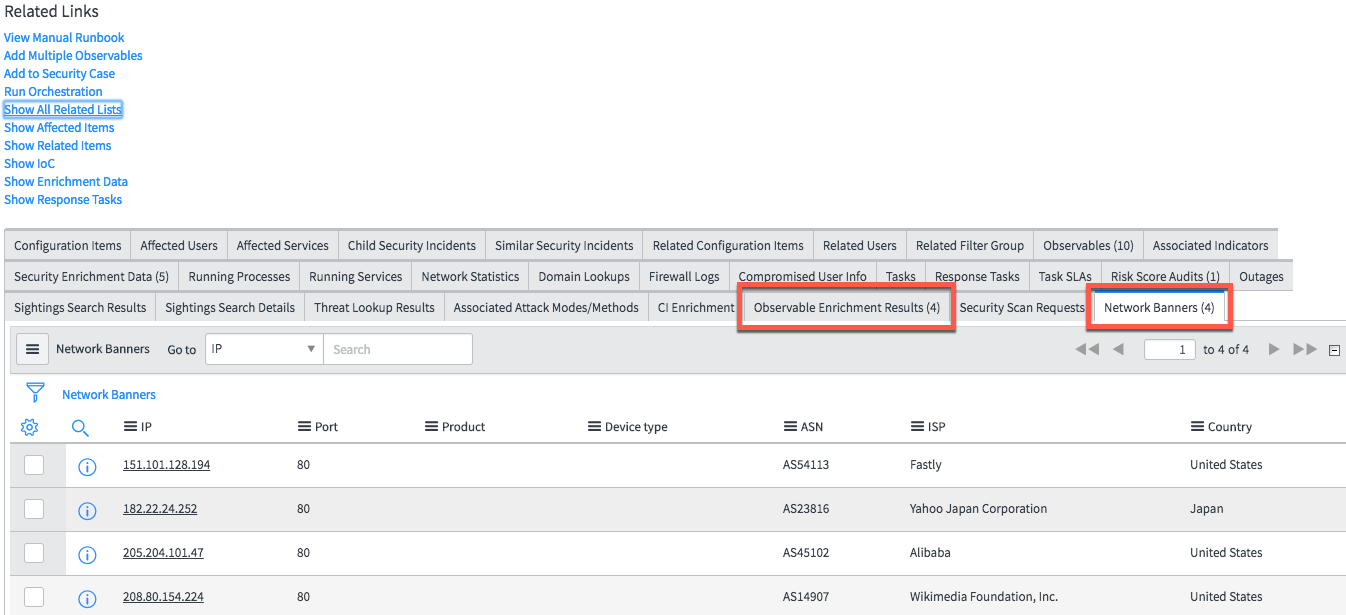Open IP column options menu icon

pos(130,426)
